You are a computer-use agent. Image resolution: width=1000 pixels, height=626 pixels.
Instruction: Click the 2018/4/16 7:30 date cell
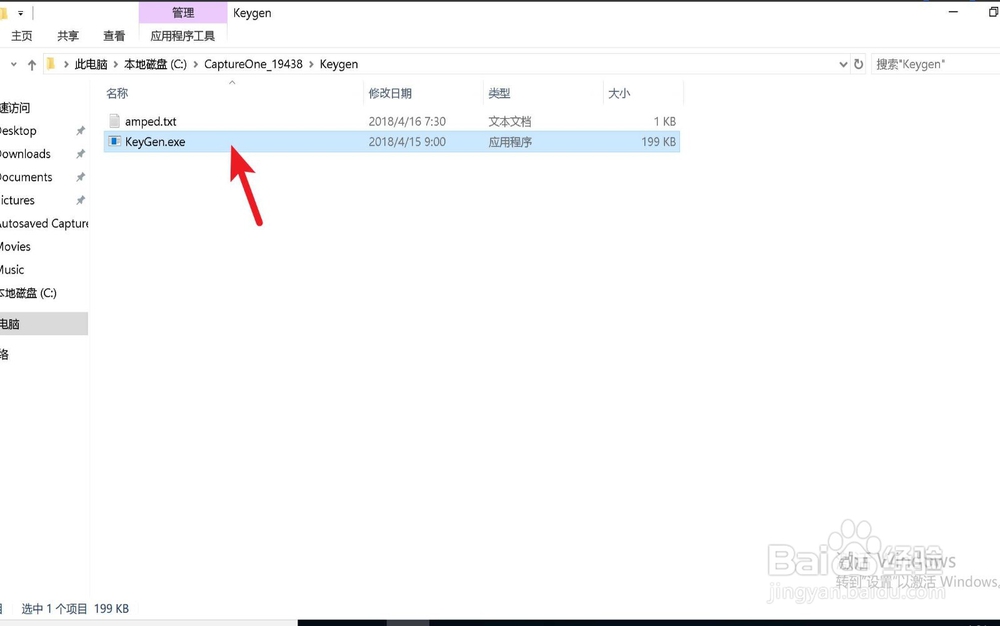407,121
